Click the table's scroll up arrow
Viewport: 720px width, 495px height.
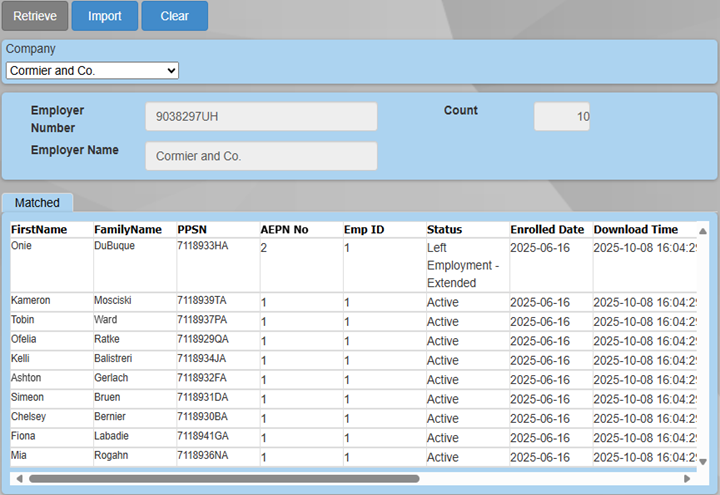(702, 231)
